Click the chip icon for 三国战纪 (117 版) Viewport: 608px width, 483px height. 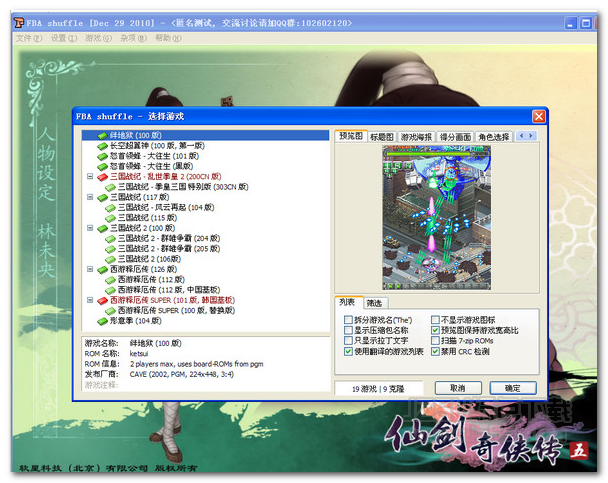pyautogui.click(x=102, y=197)
